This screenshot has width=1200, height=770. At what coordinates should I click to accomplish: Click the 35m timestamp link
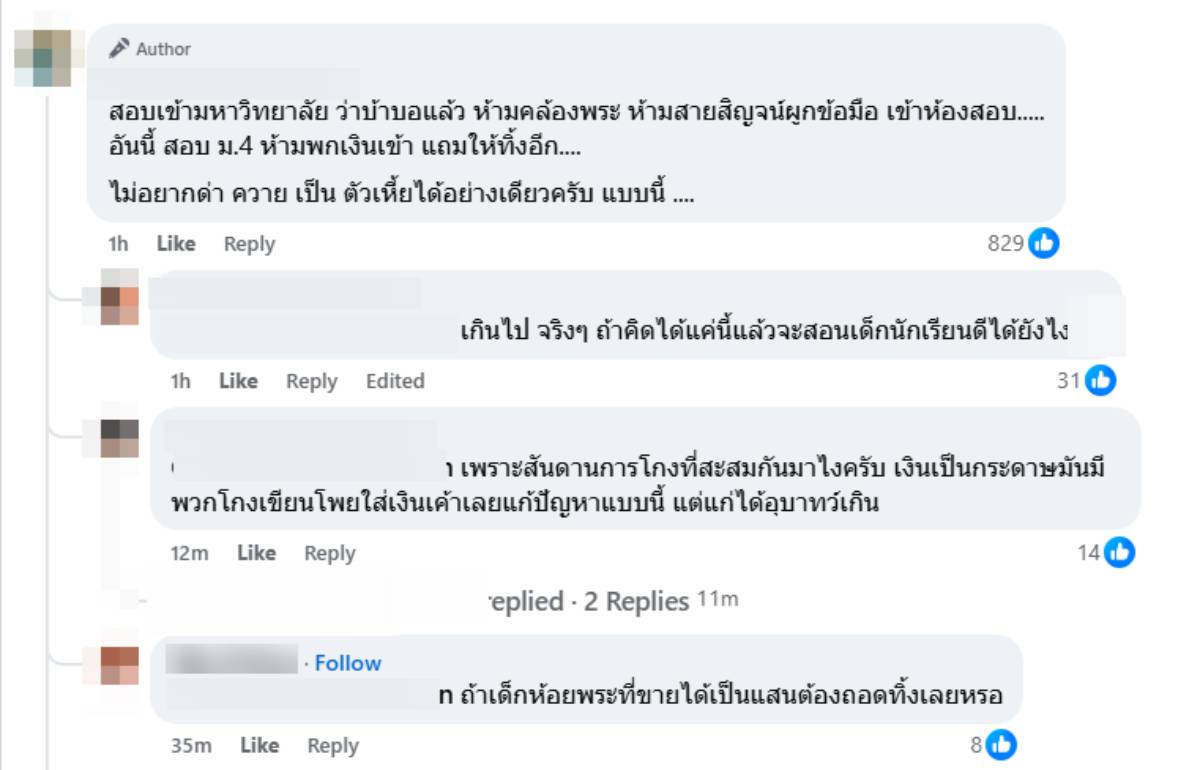[189, 745]
